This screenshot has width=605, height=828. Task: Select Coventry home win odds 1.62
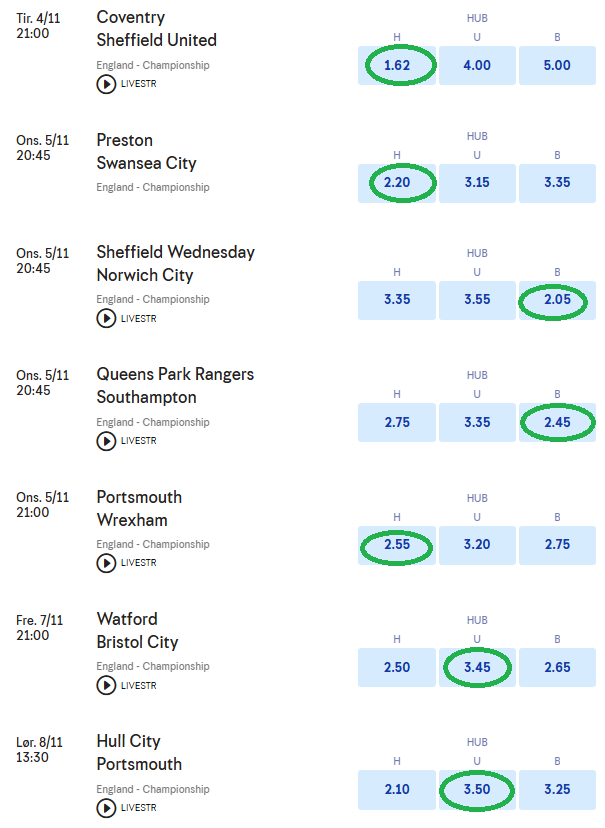(x=397, y=66)
